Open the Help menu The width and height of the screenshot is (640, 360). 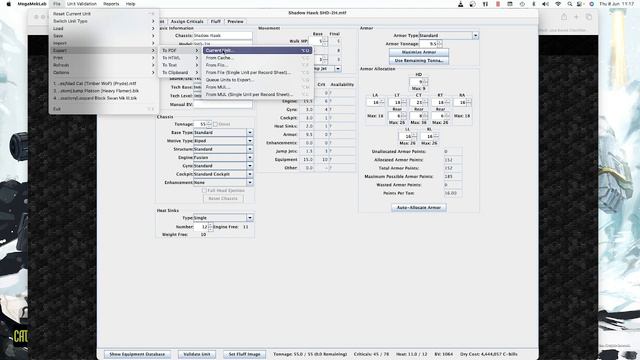[131, 4]
